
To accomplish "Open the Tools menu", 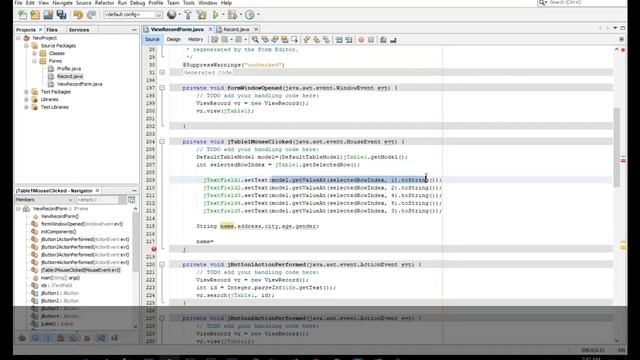I will (189, 3).
